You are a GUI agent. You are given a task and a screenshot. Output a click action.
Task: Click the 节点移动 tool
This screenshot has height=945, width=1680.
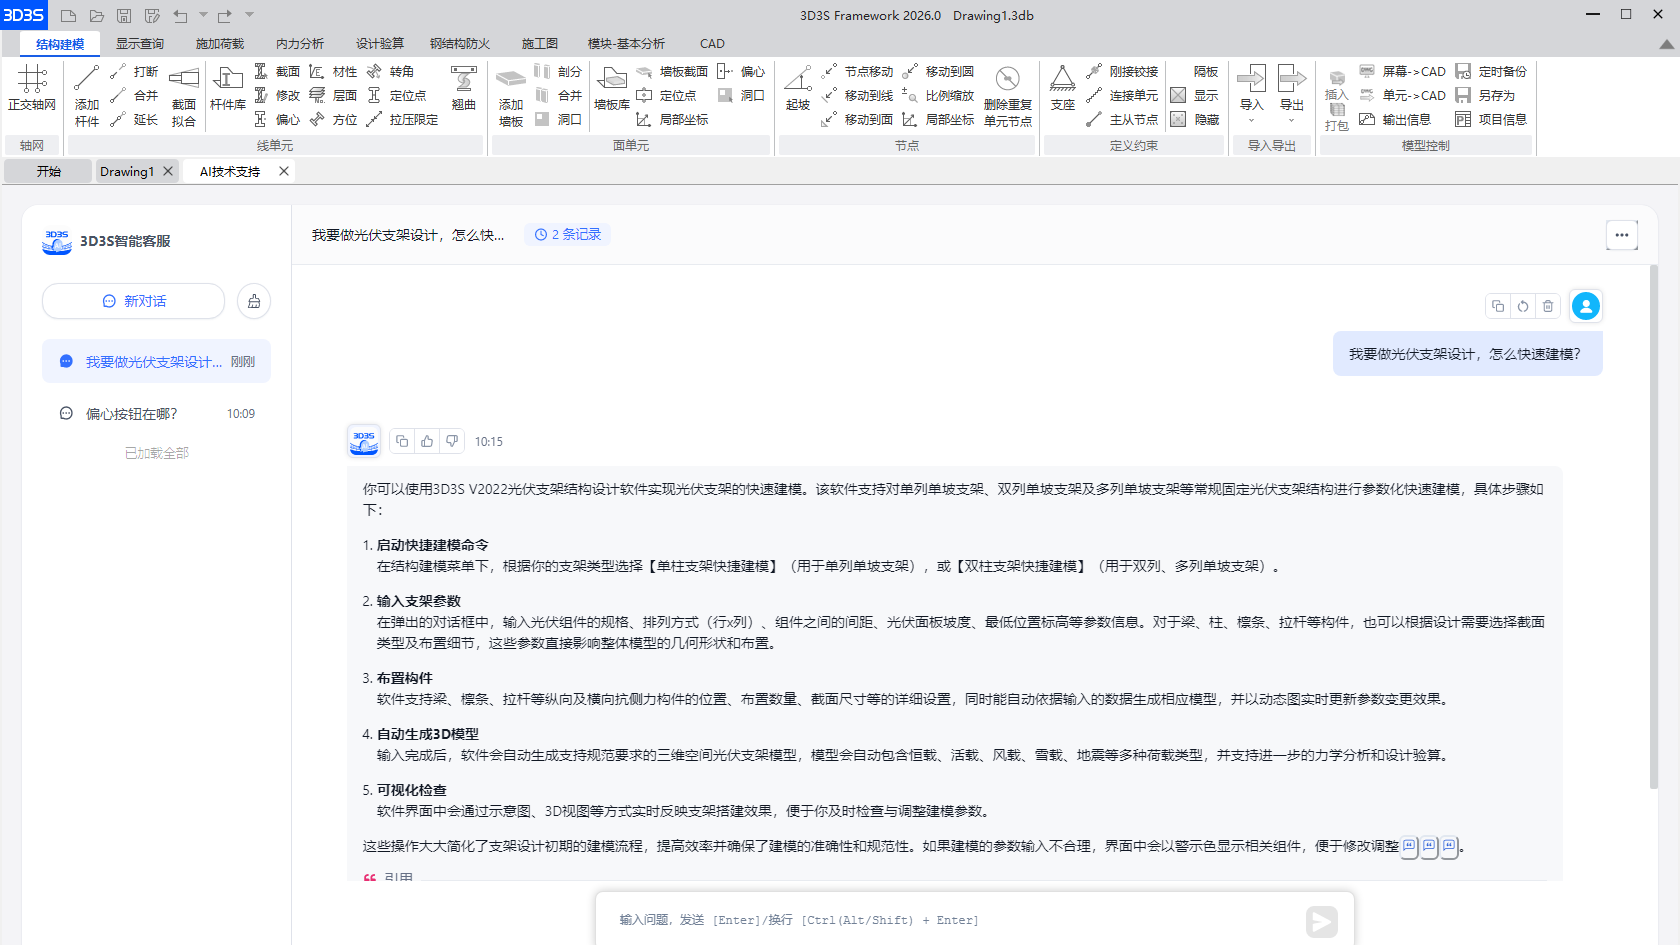[x=858, y=72]
